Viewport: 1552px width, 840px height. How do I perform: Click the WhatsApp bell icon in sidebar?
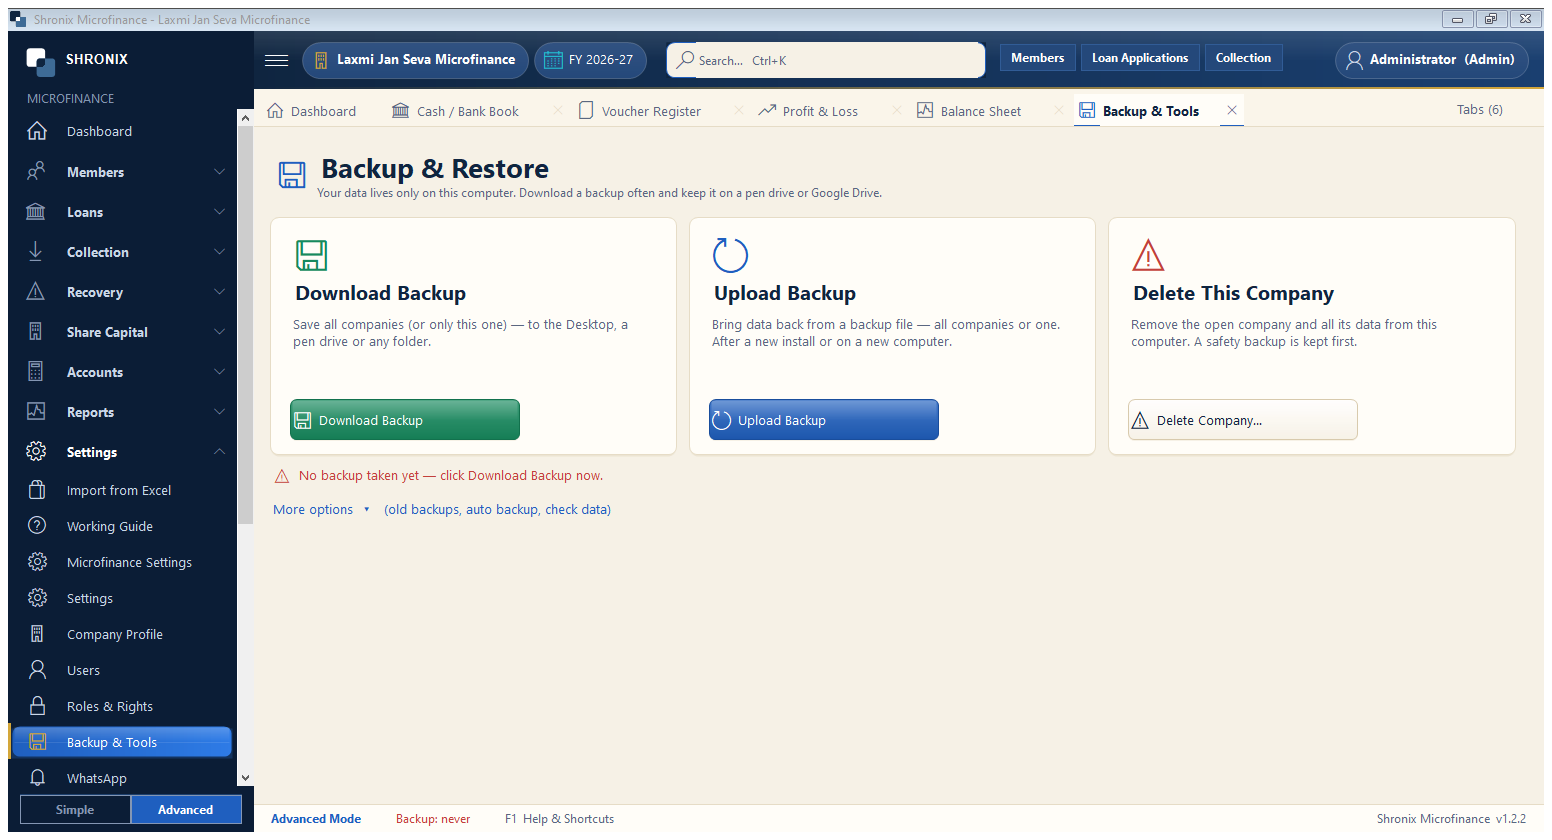pos(37,778)
